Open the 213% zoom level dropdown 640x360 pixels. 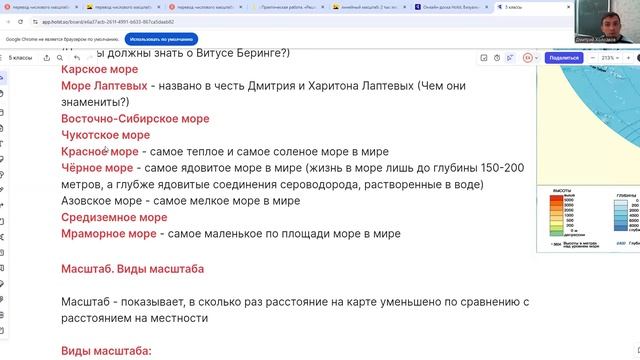click(x=610, y=58)
